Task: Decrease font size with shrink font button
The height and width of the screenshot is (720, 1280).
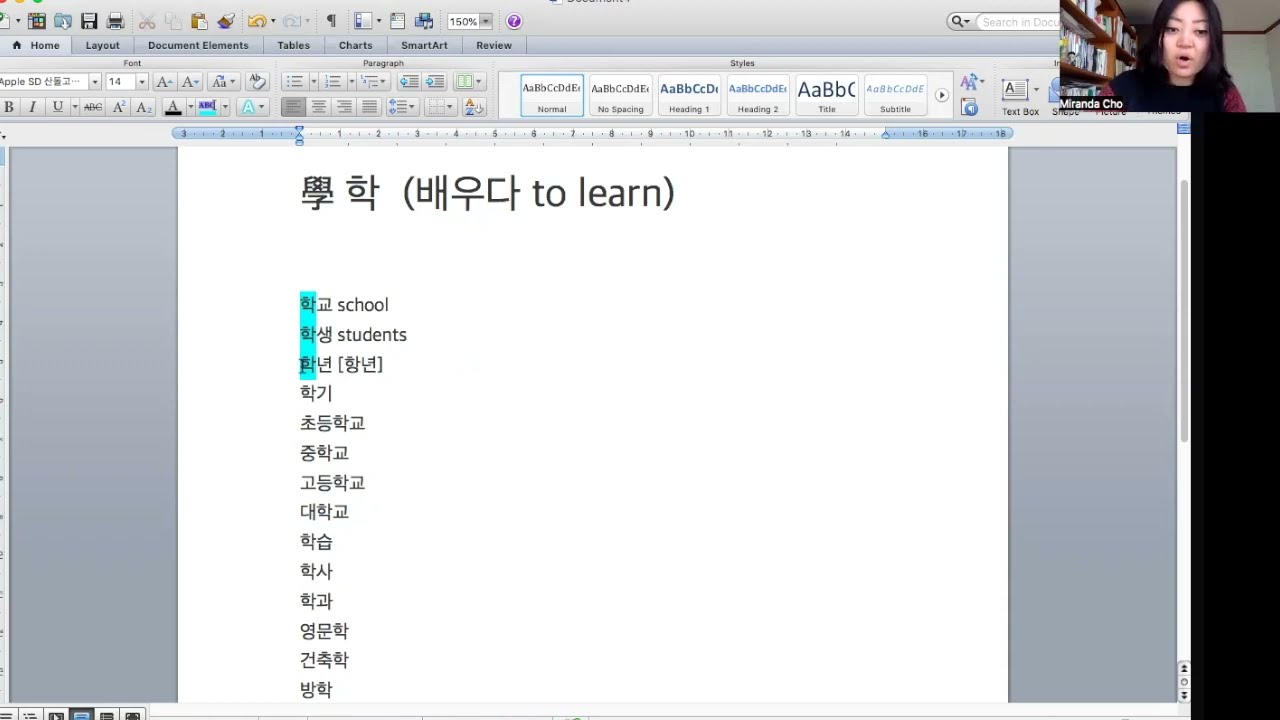Action: (x=190, y=82)
